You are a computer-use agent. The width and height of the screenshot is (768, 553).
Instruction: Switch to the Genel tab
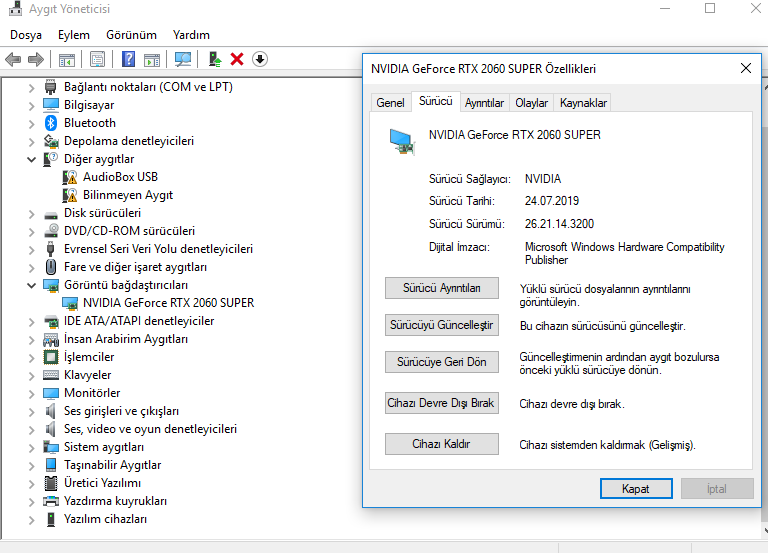point(390,103)
